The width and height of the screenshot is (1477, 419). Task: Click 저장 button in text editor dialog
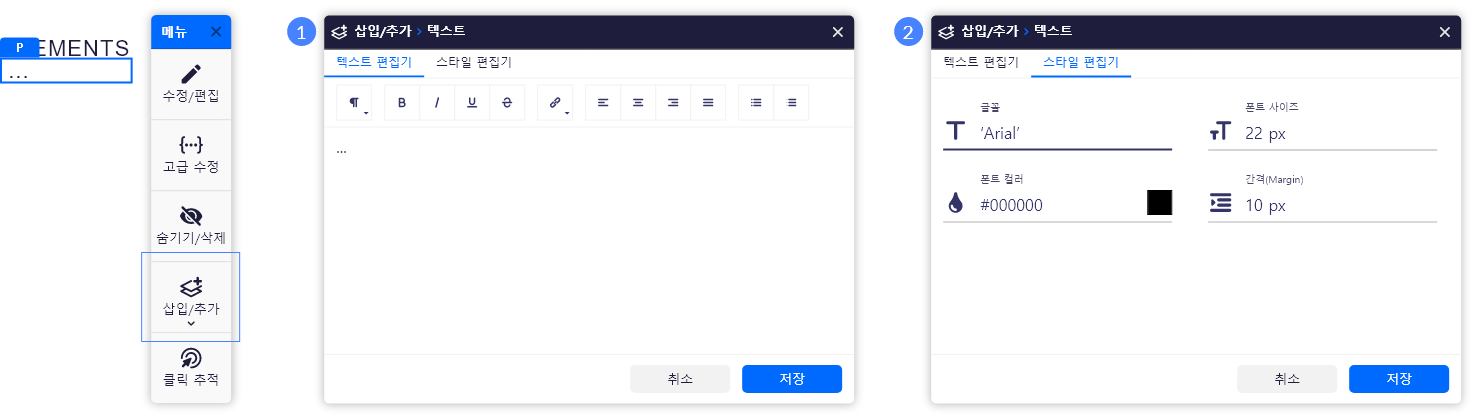(791, 379)
